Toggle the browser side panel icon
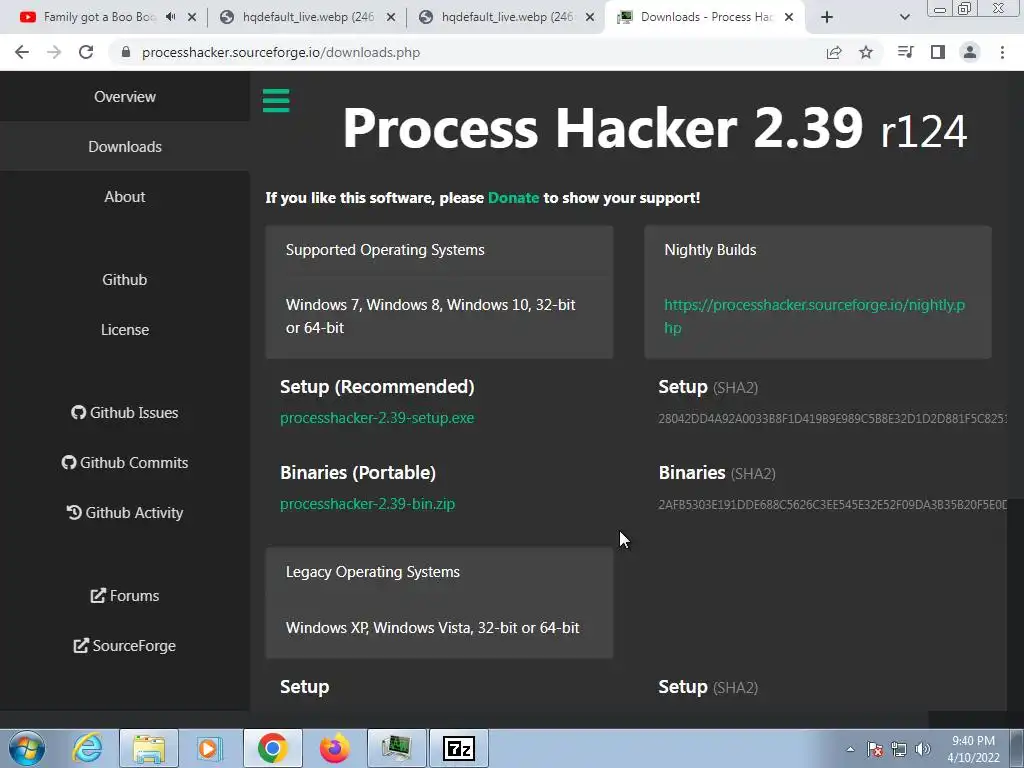This screenshot has width=1024, height=768. (938, 52)
